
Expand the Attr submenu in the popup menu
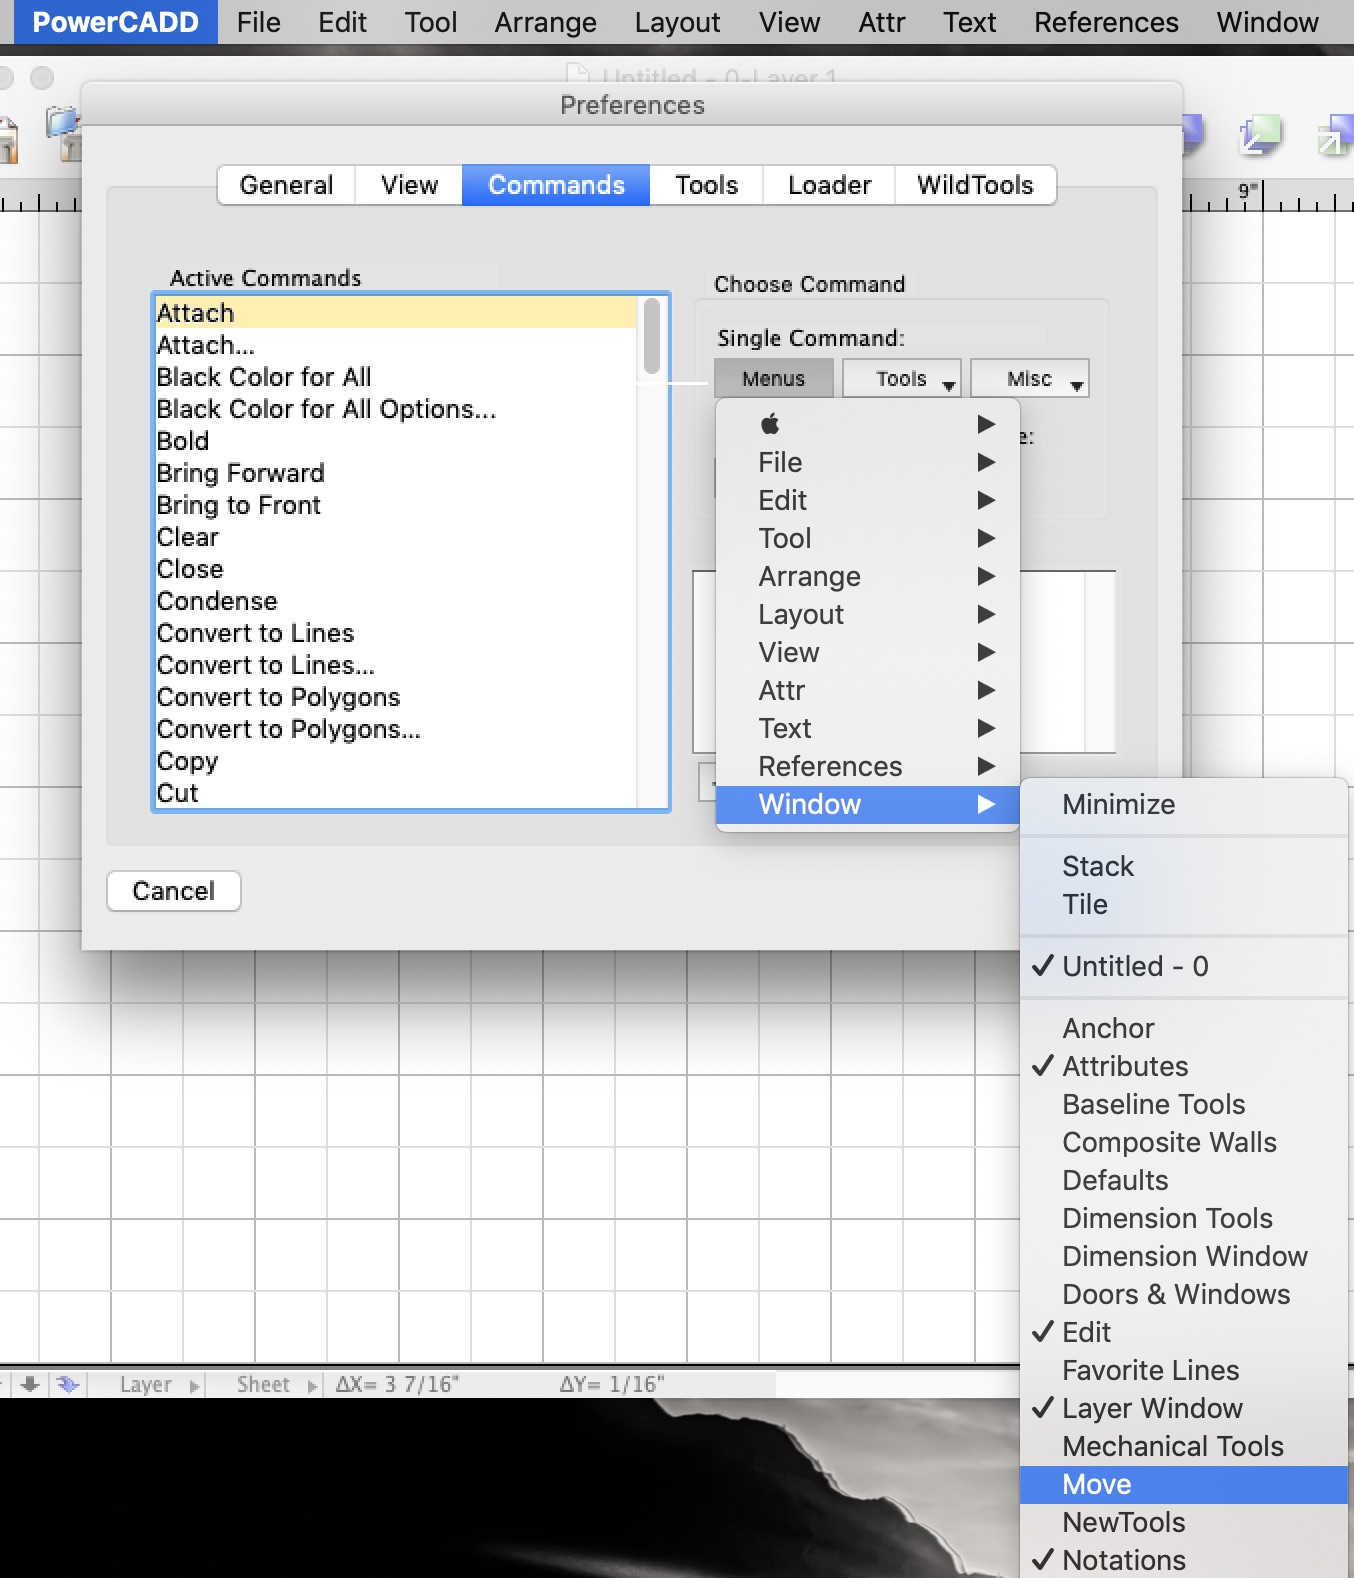(868, 690)
